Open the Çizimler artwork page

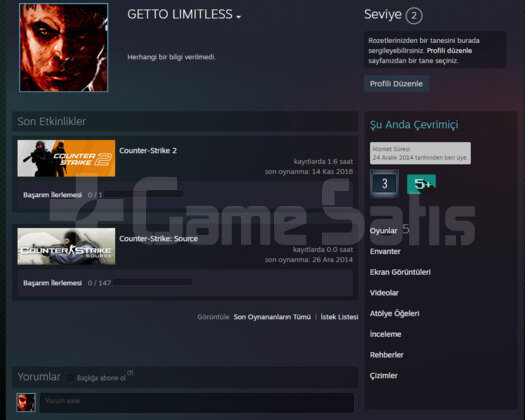pos(383,376)
